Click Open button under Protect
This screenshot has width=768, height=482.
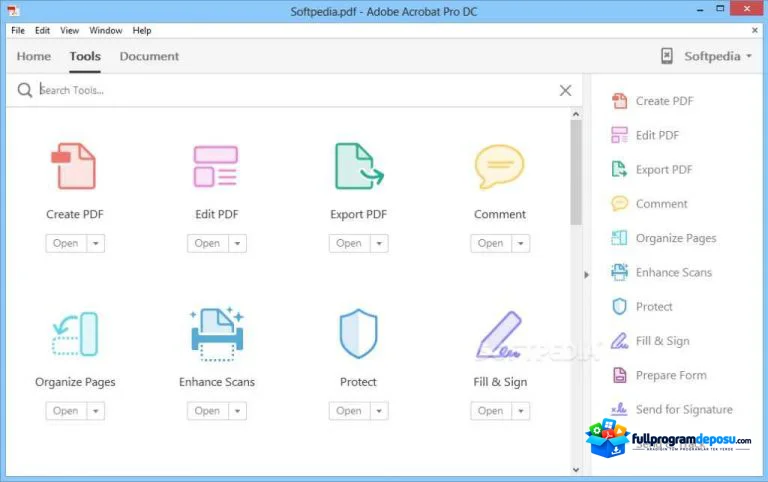(x=349, y=411)
